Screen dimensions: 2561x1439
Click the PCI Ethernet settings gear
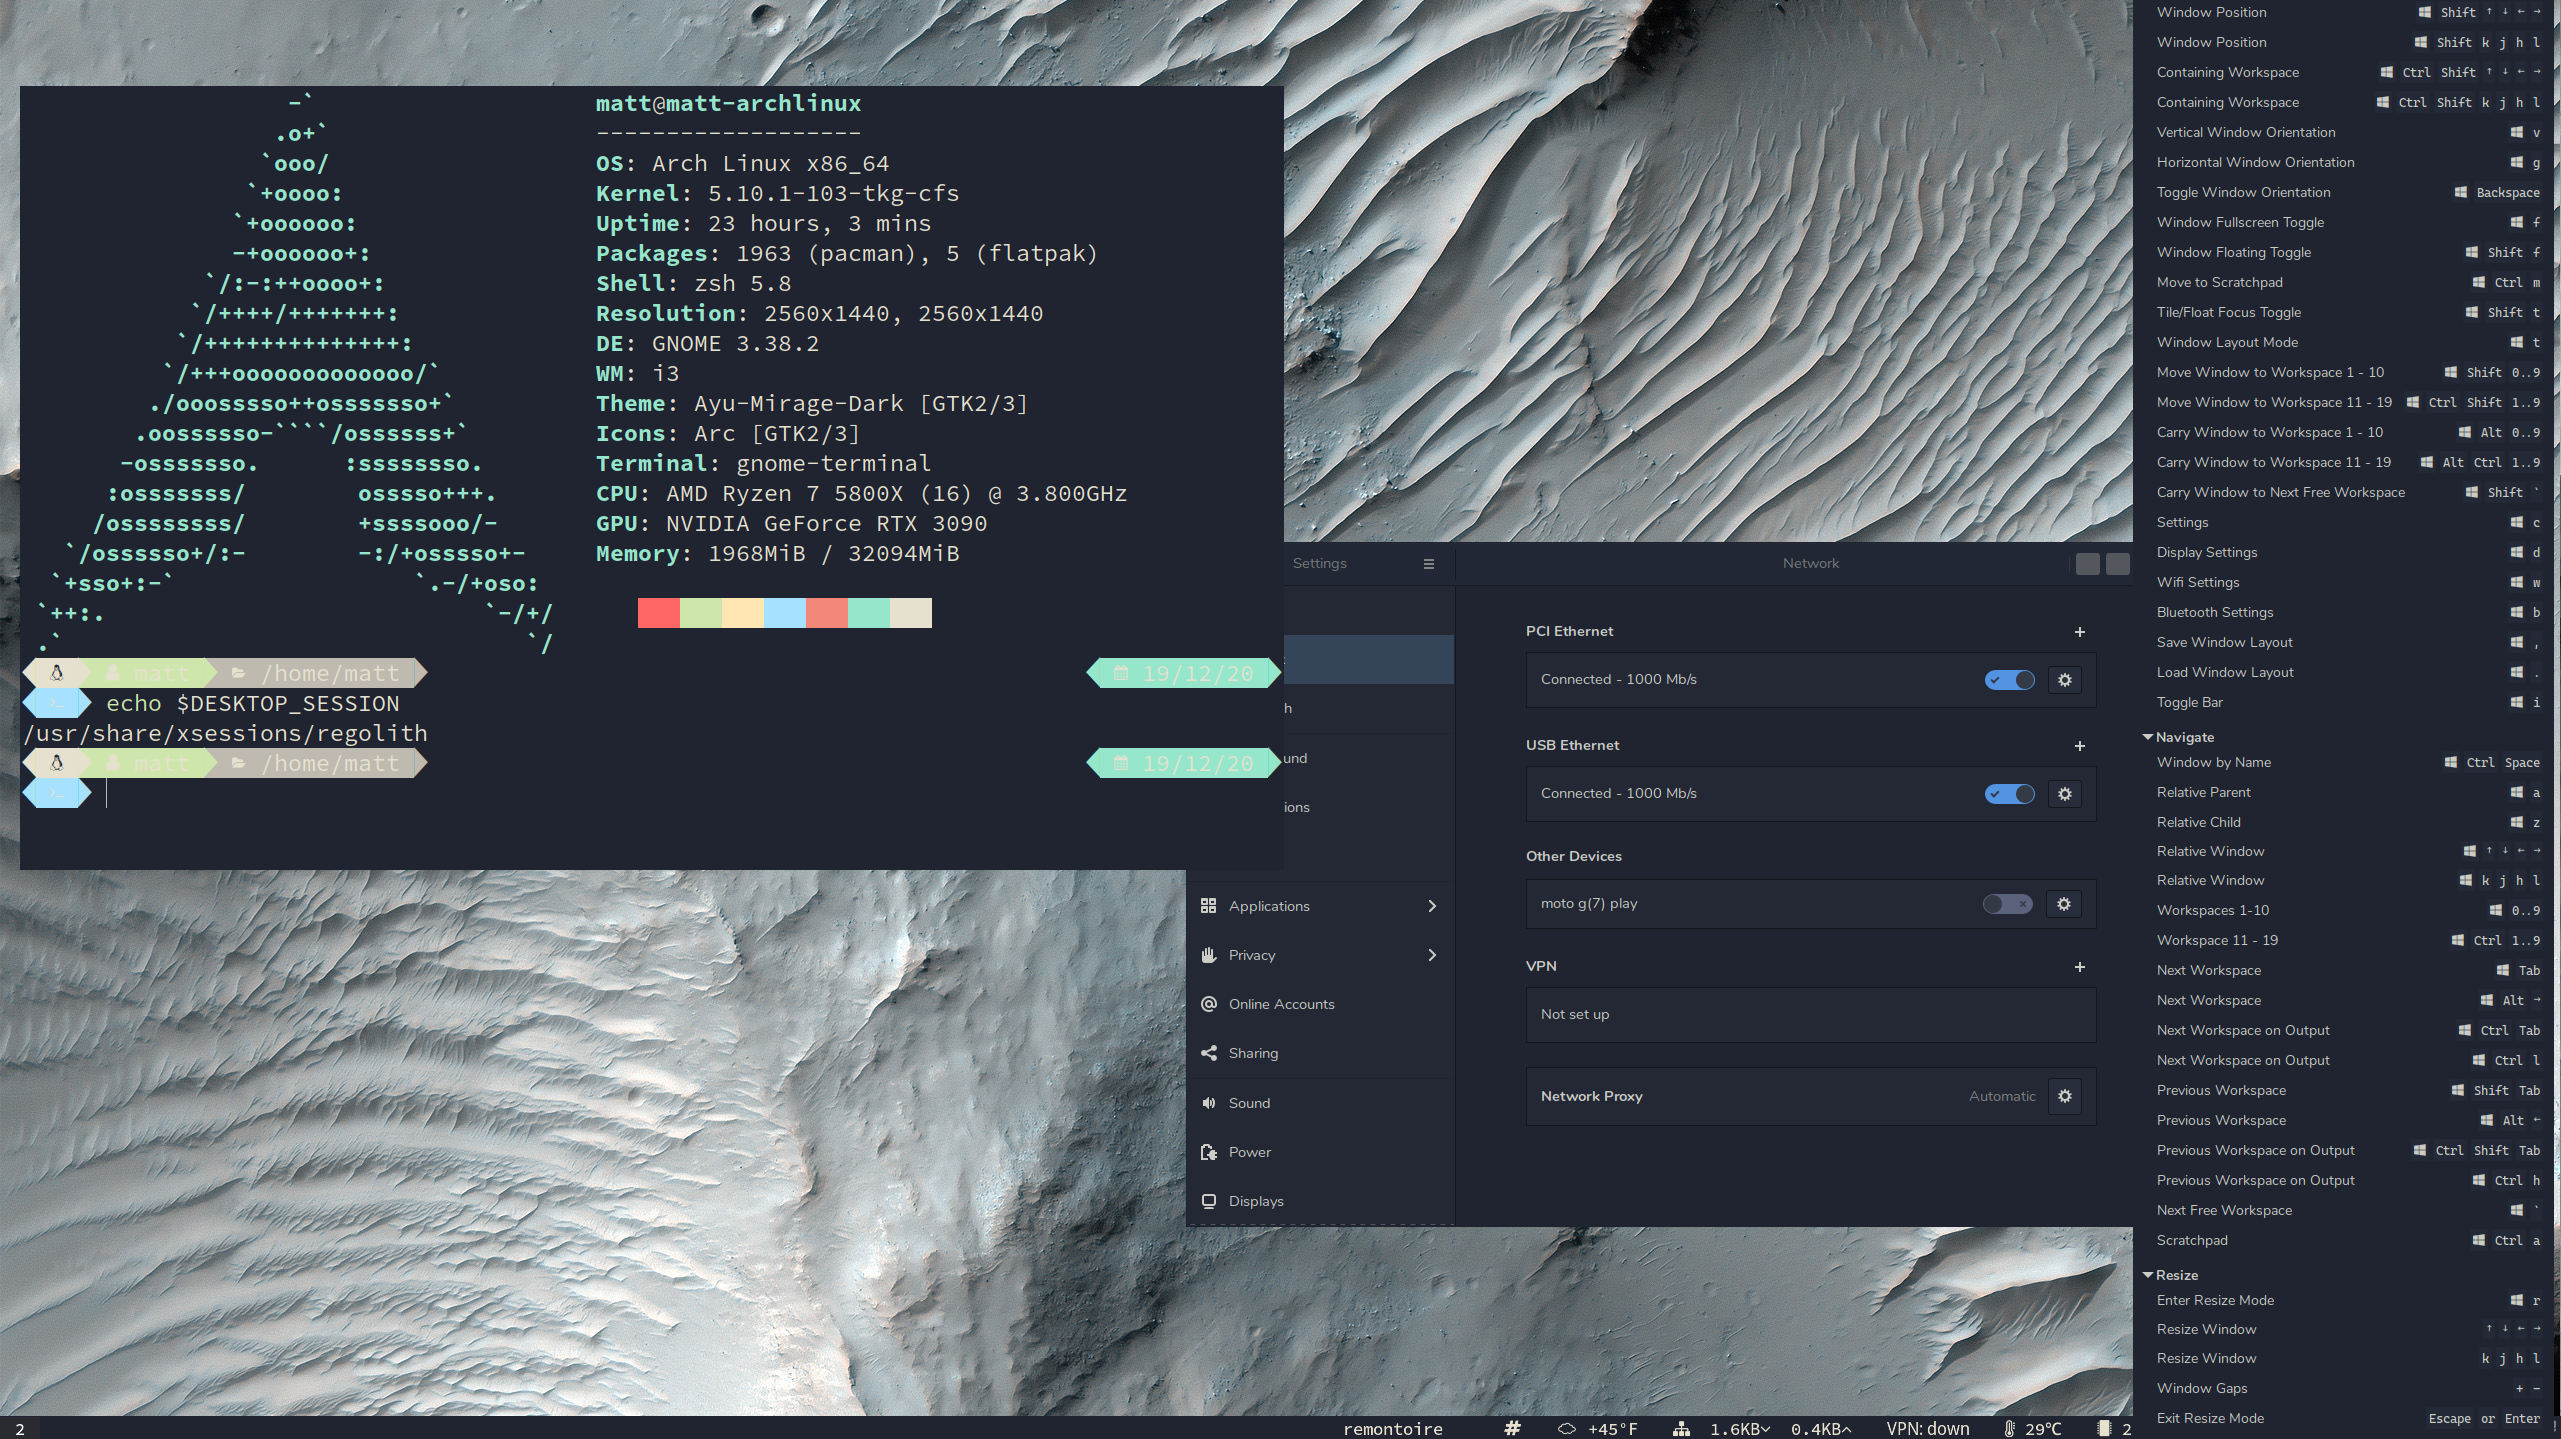pos(2064,680)
